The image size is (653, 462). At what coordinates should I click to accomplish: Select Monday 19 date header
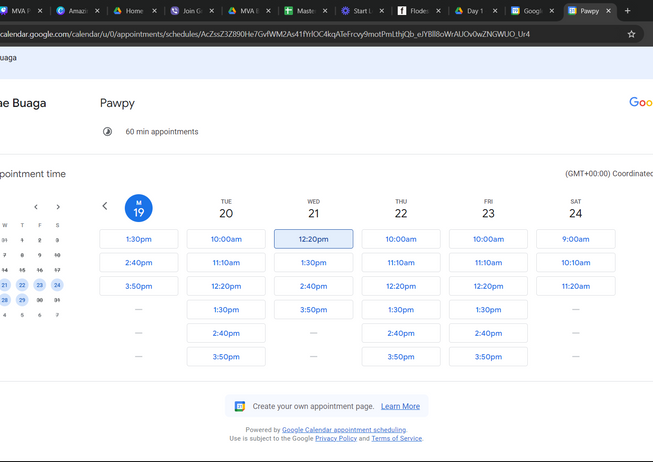tap(139, 208)
